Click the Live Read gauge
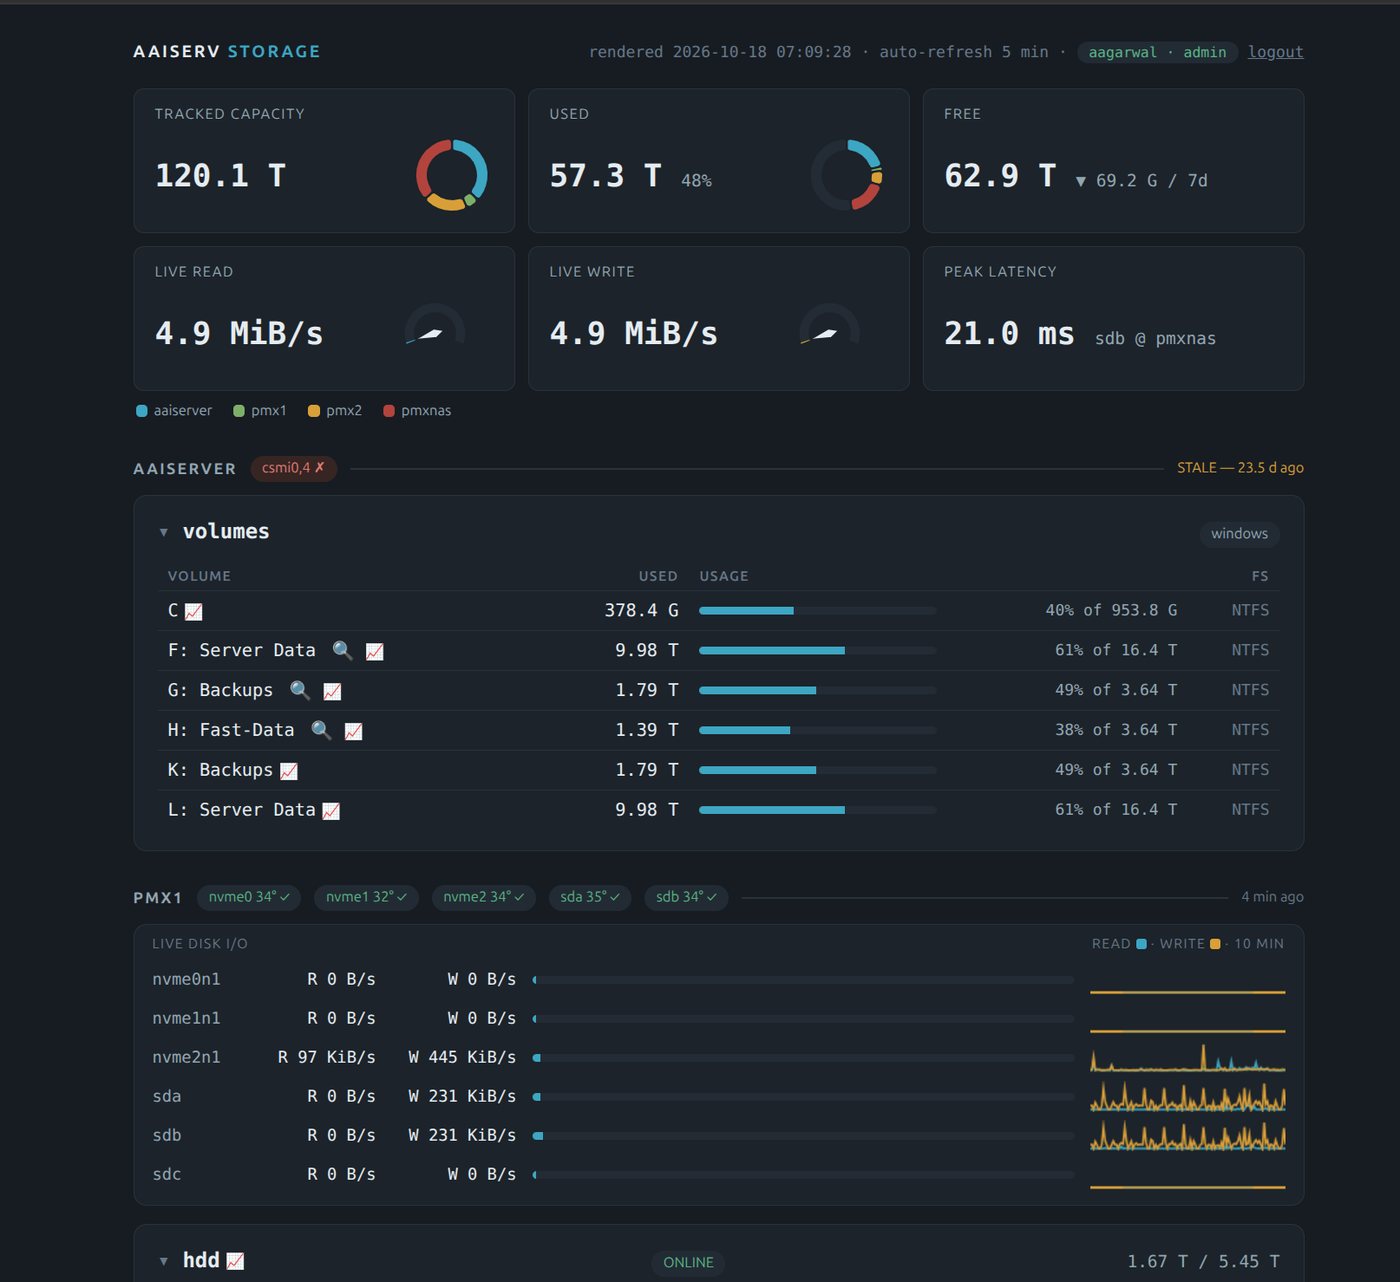This screenshot has width=1400, height=1282. (435, 325)
